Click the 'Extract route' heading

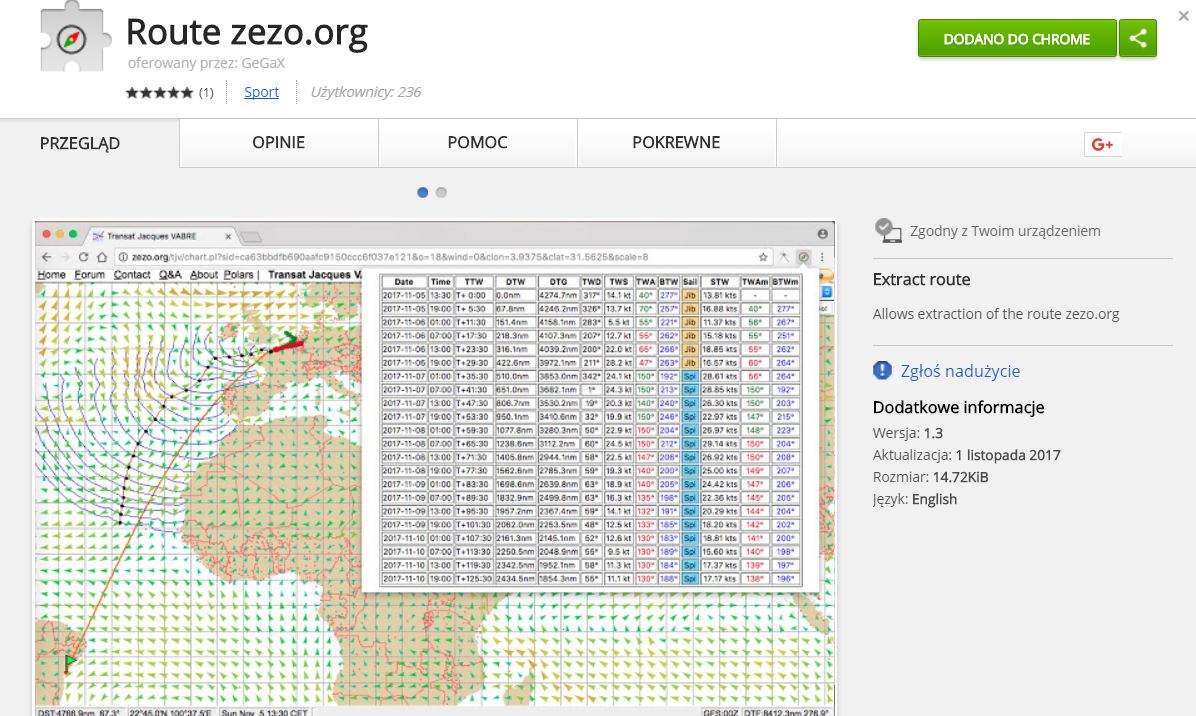921,280
